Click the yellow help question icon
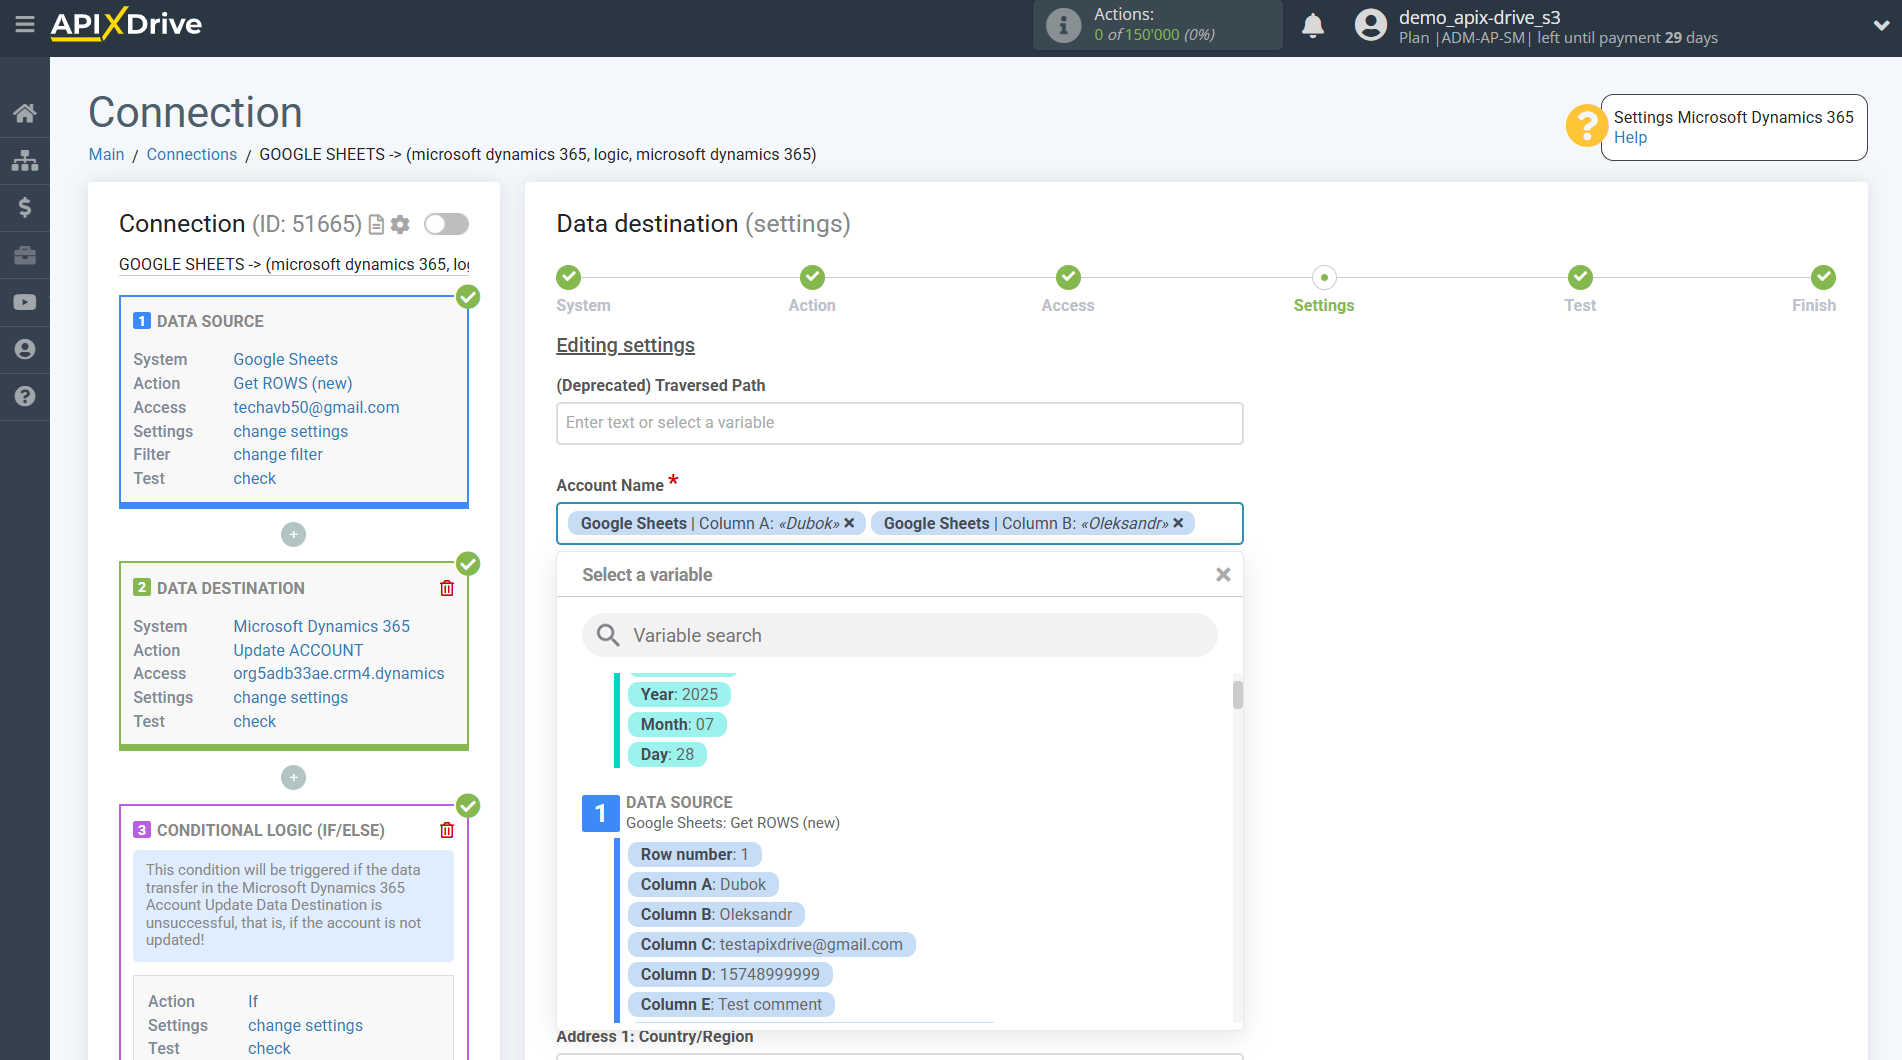Screen dimensions: 1902x1060 click(1586, 126)
